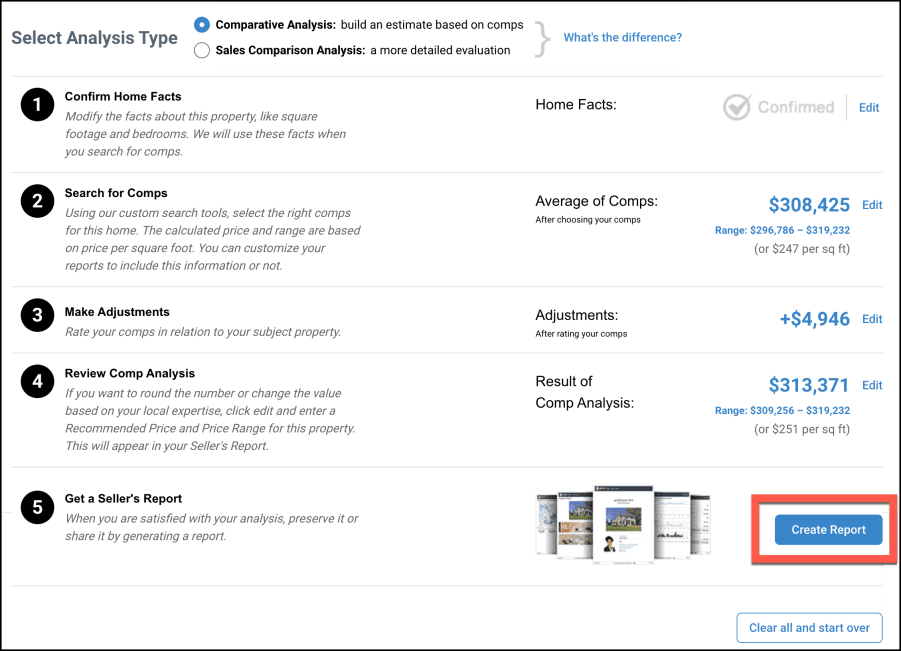Image resolution: width=901 pixels, height=651 pixels.
Task: Click the Create Report button
Action: click(828, 530)
